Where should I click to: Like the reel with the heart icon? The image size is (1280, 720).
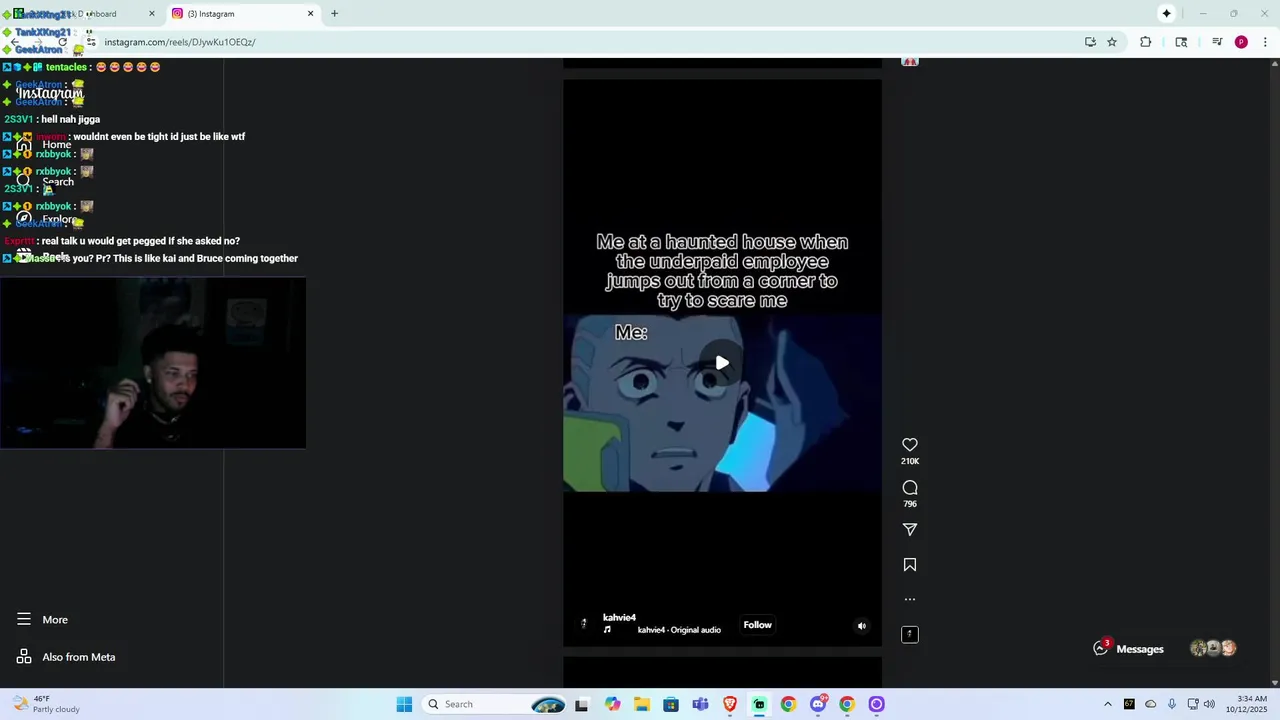tap(910, 445)
